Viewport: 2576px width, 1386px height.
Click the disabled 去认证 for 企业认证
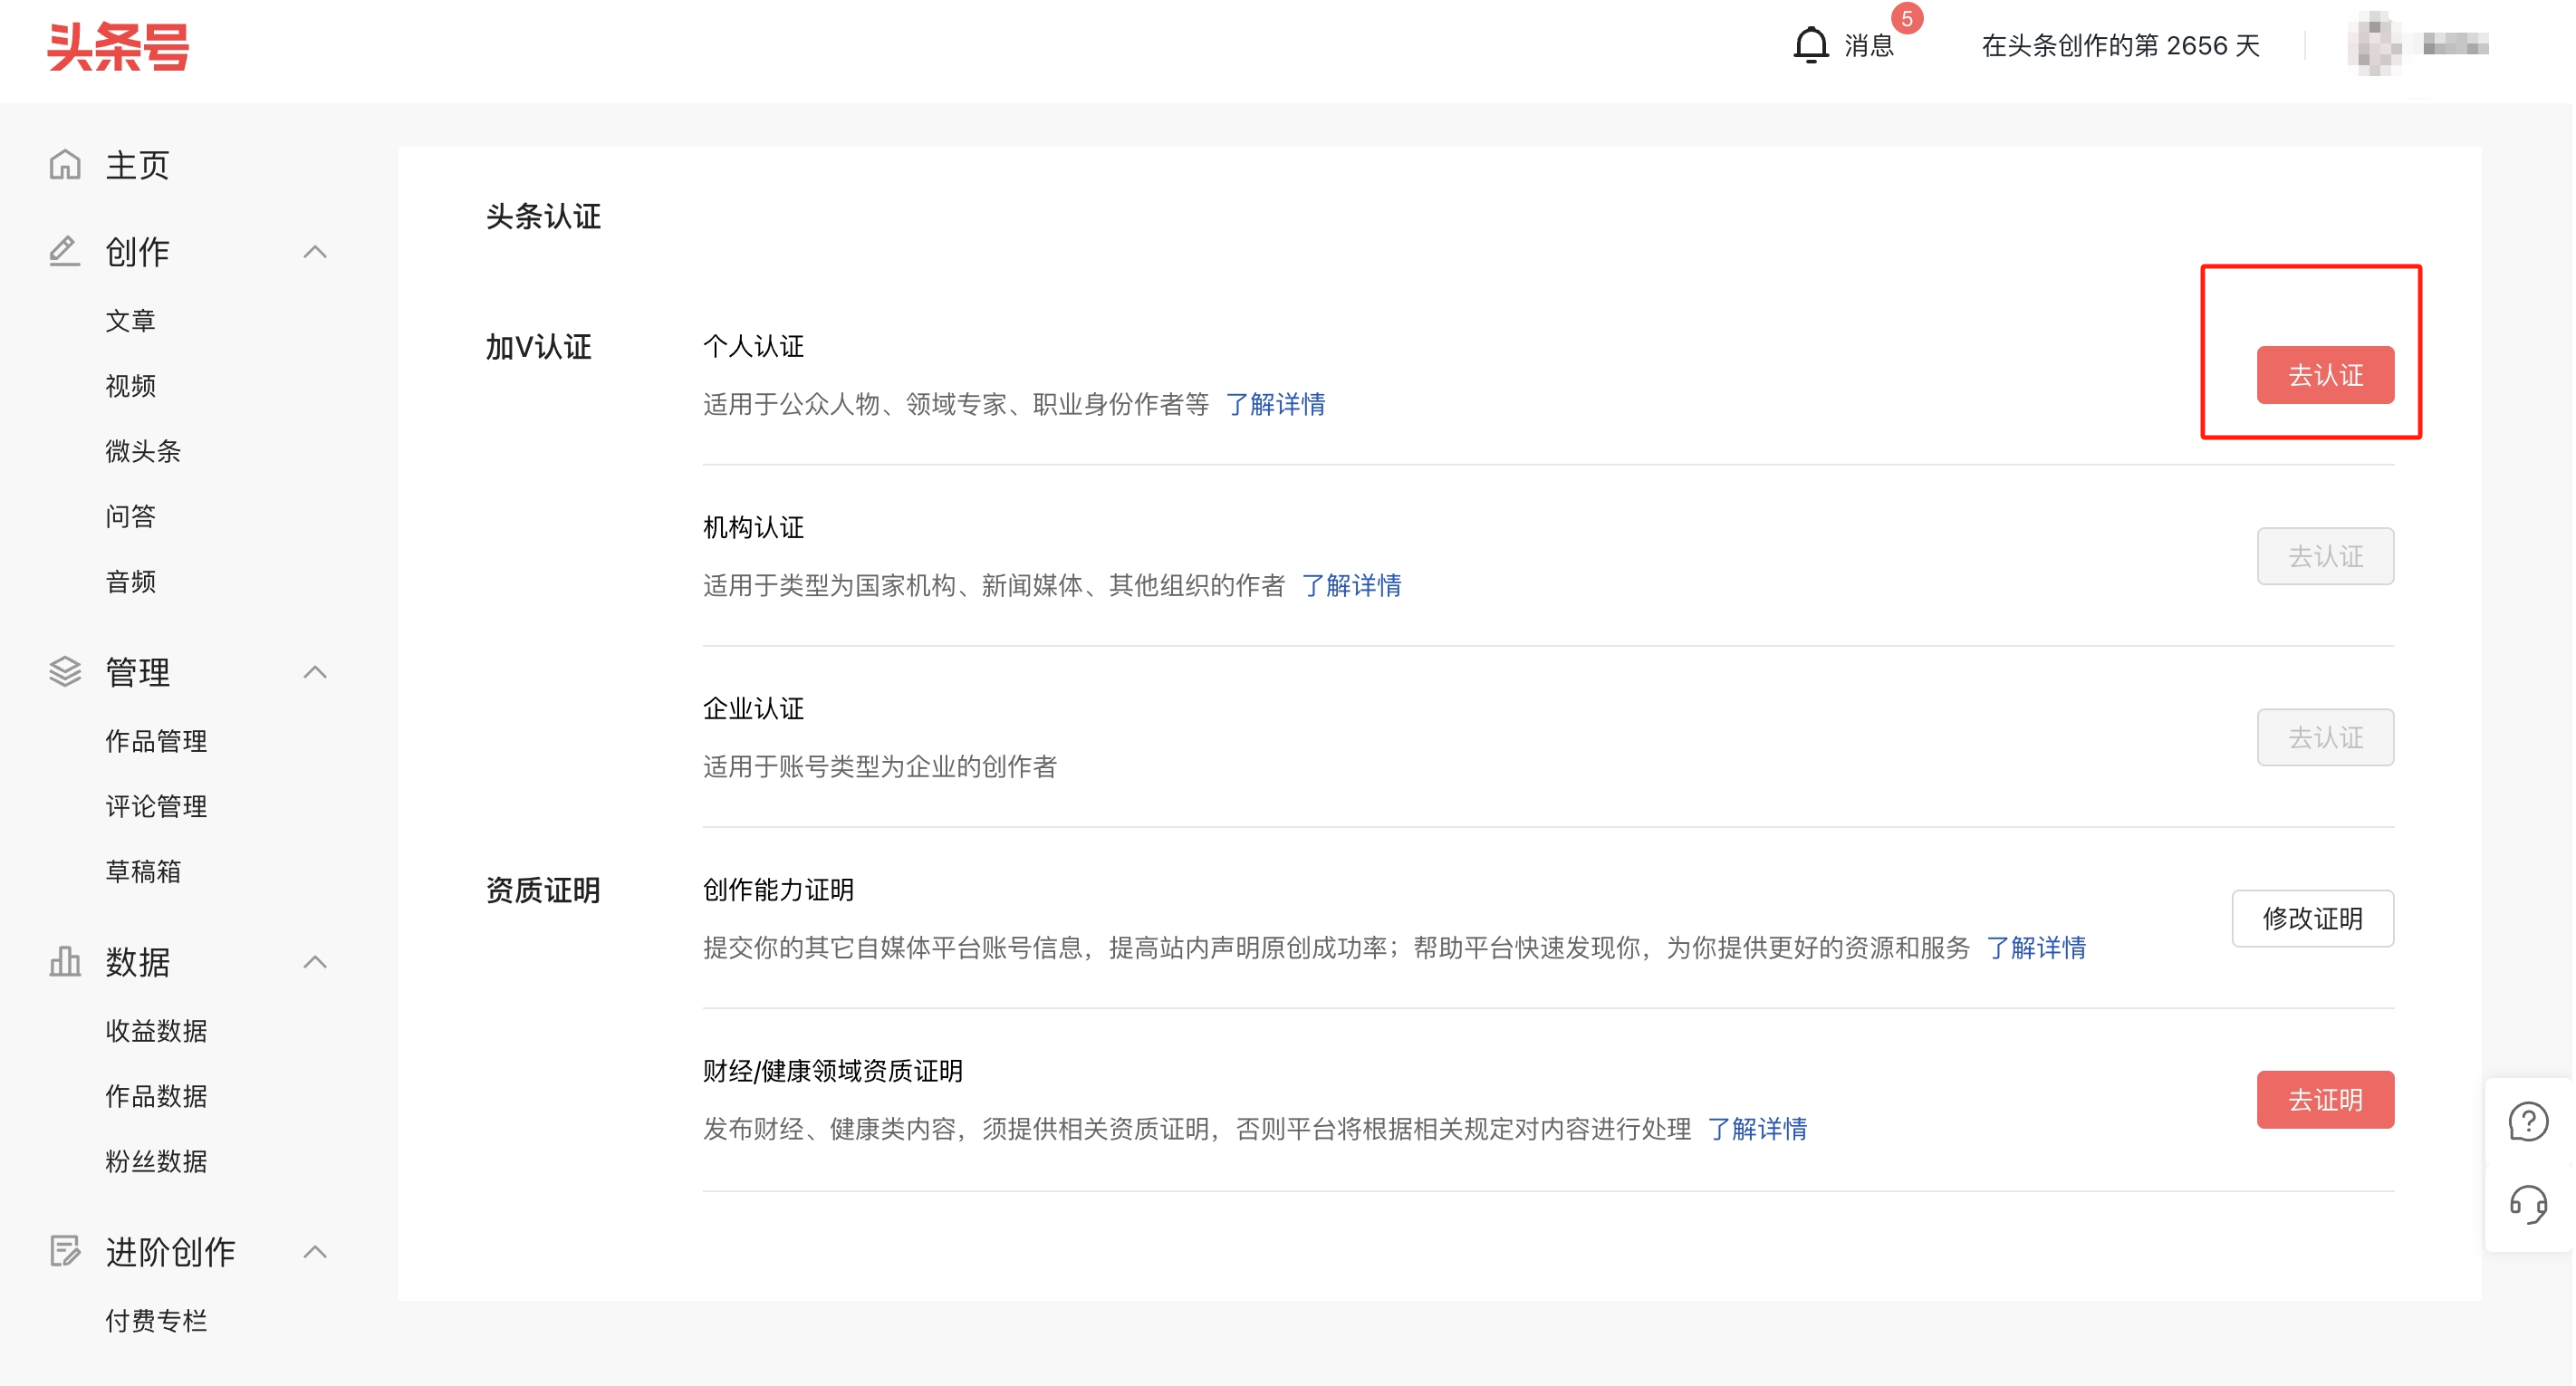(x=2325, y=737)
